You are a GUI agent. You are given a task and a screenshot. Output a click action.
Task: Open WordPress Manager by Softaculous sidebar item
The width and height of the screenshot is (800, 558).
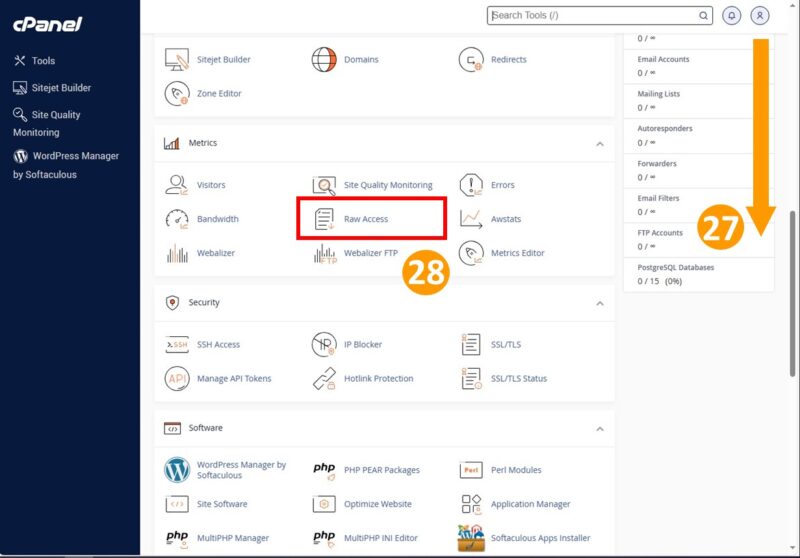(x=66, y=165)
